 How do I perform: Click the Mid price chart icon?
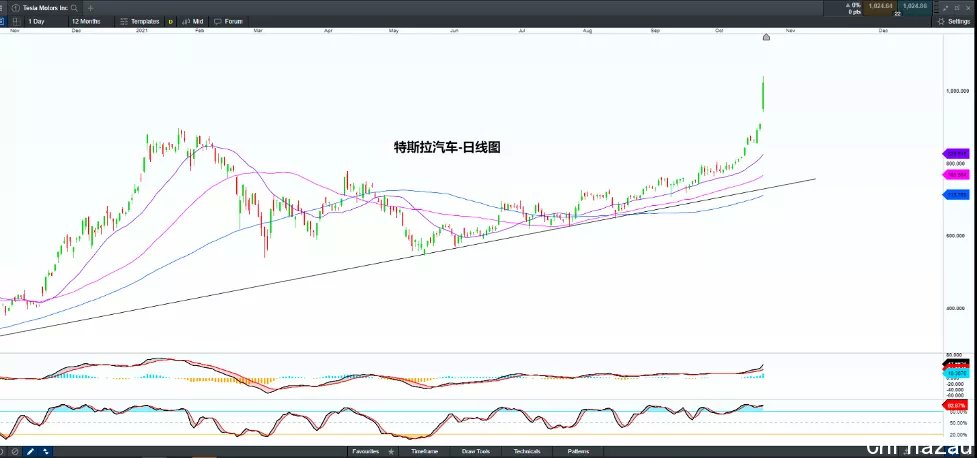[x=185, y=21]
